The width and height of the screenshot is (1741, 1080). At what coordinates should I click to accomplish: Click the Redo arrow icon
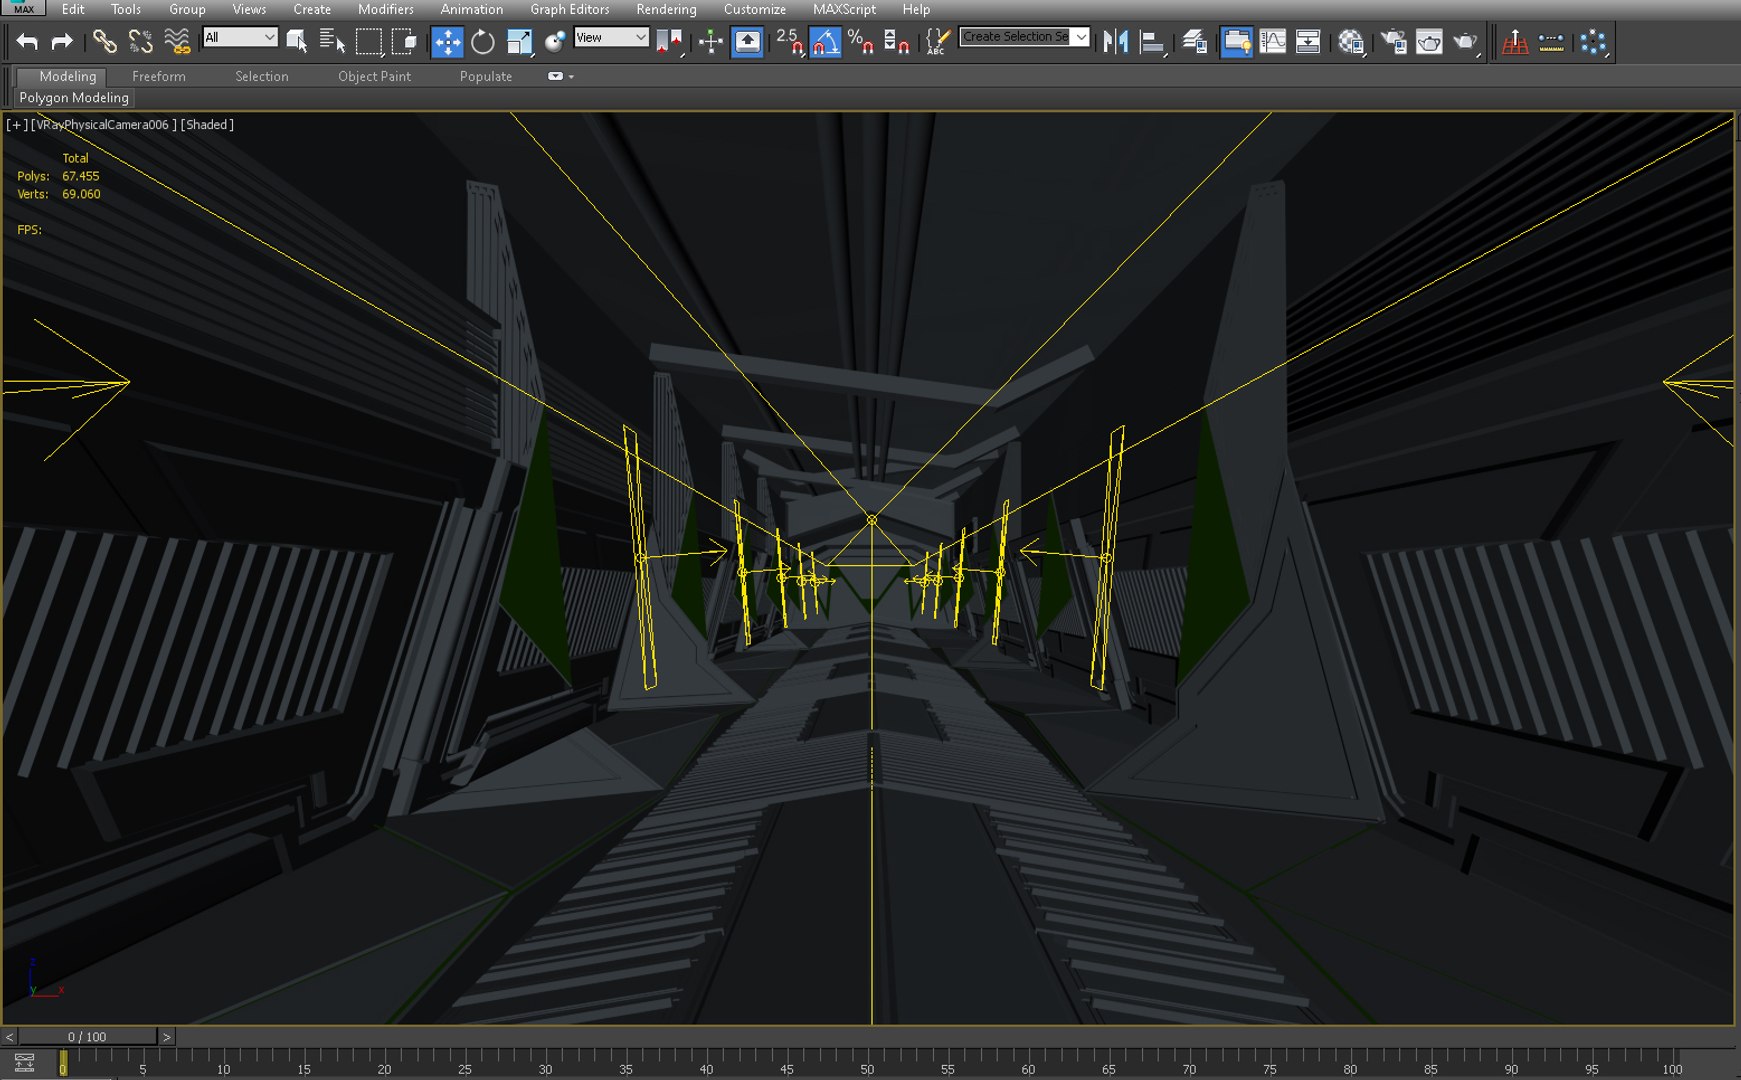pyautogui.click(x=62, y=42)
